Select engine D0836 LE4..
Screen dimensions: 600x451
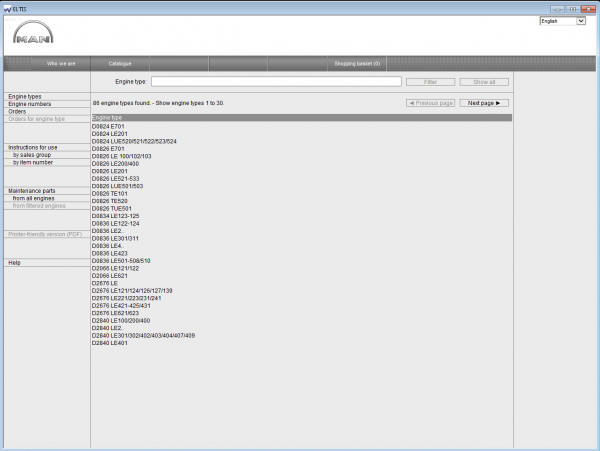tap(108, 246)
